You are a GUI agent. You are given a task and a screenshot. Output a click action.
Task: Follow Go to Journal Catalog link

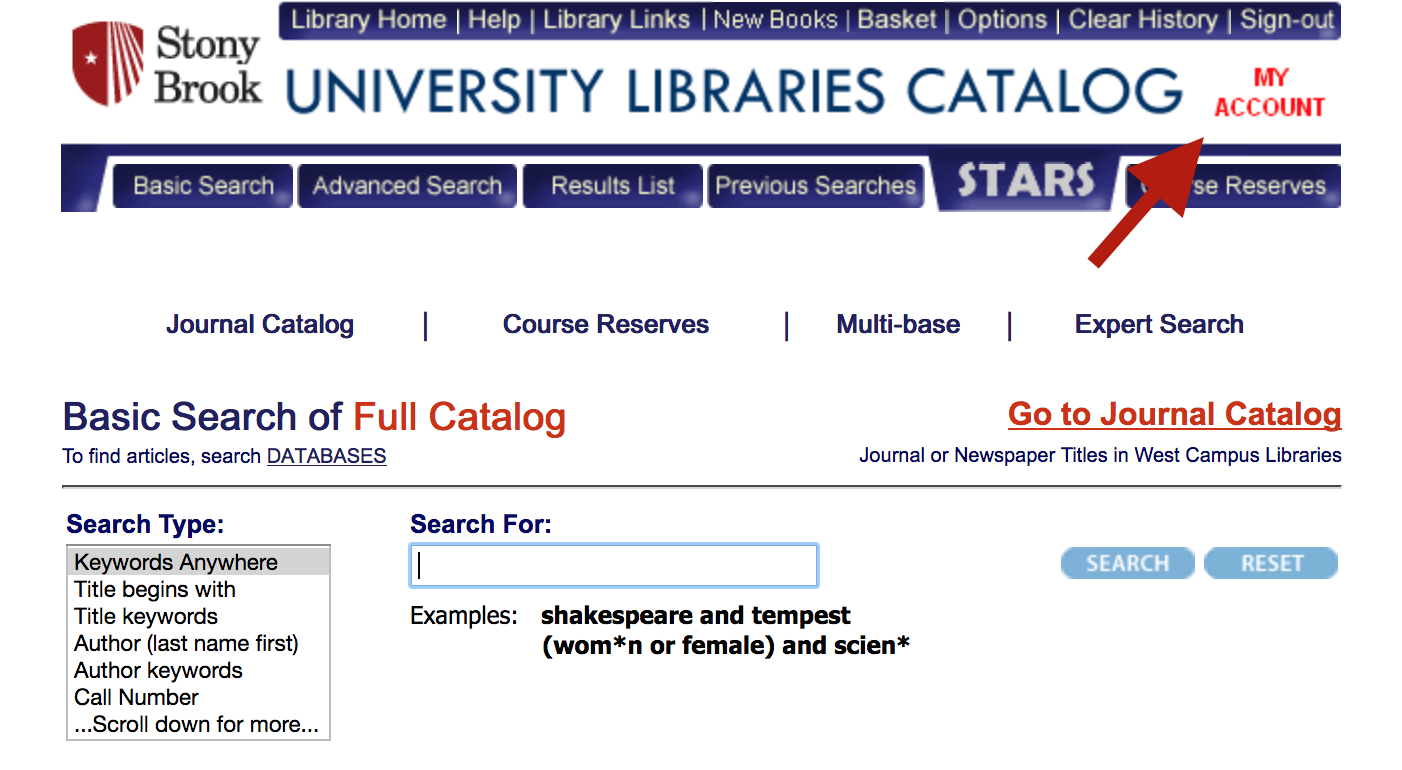[x=1175, y=414]
